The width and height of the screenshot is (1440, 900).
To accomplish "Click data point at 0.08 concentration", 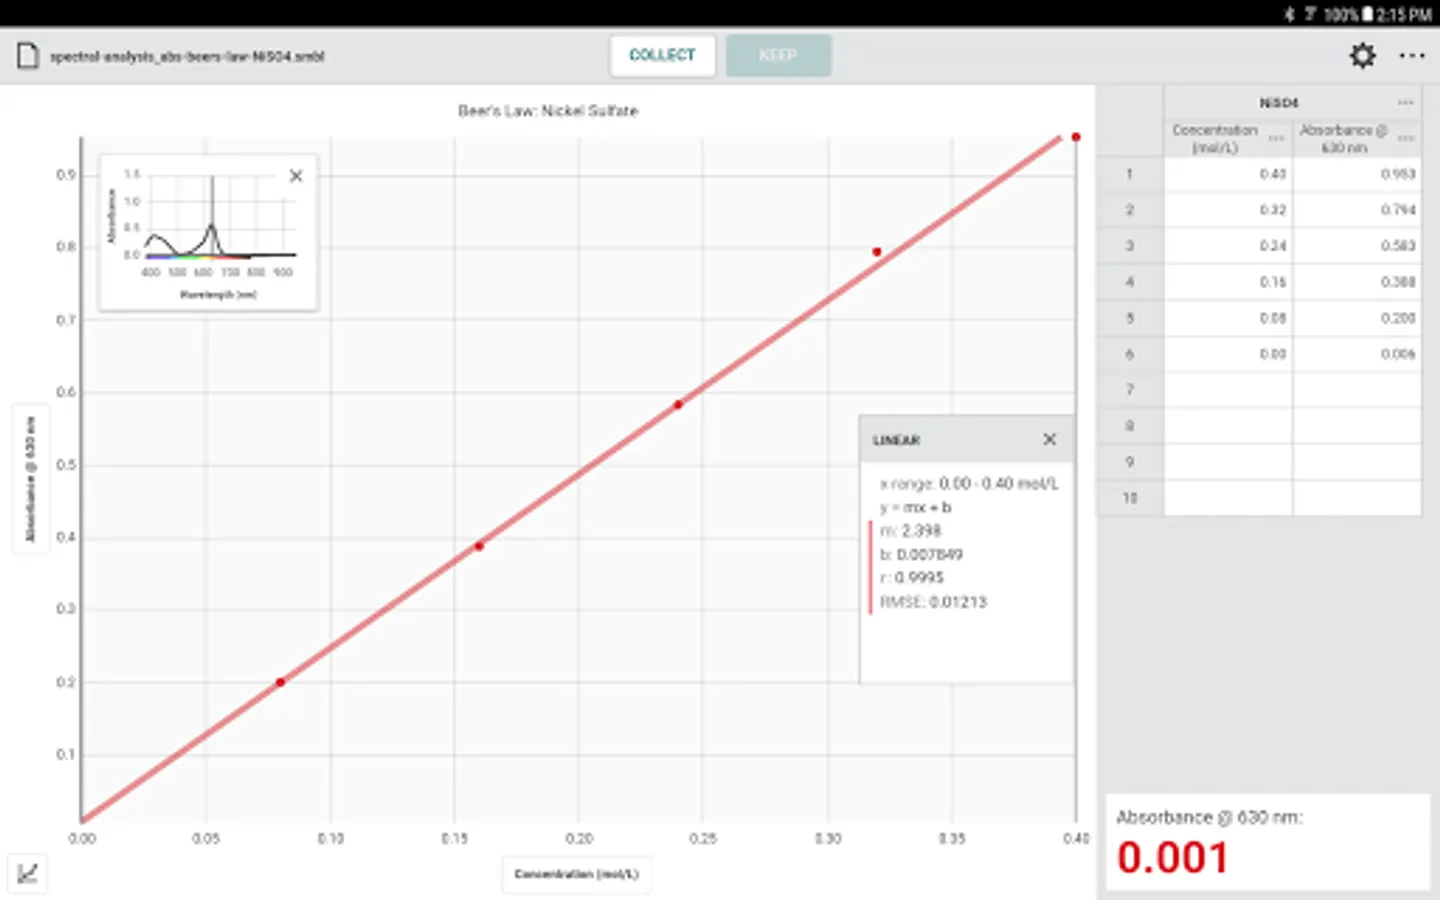I will click(x=281, y=682).
